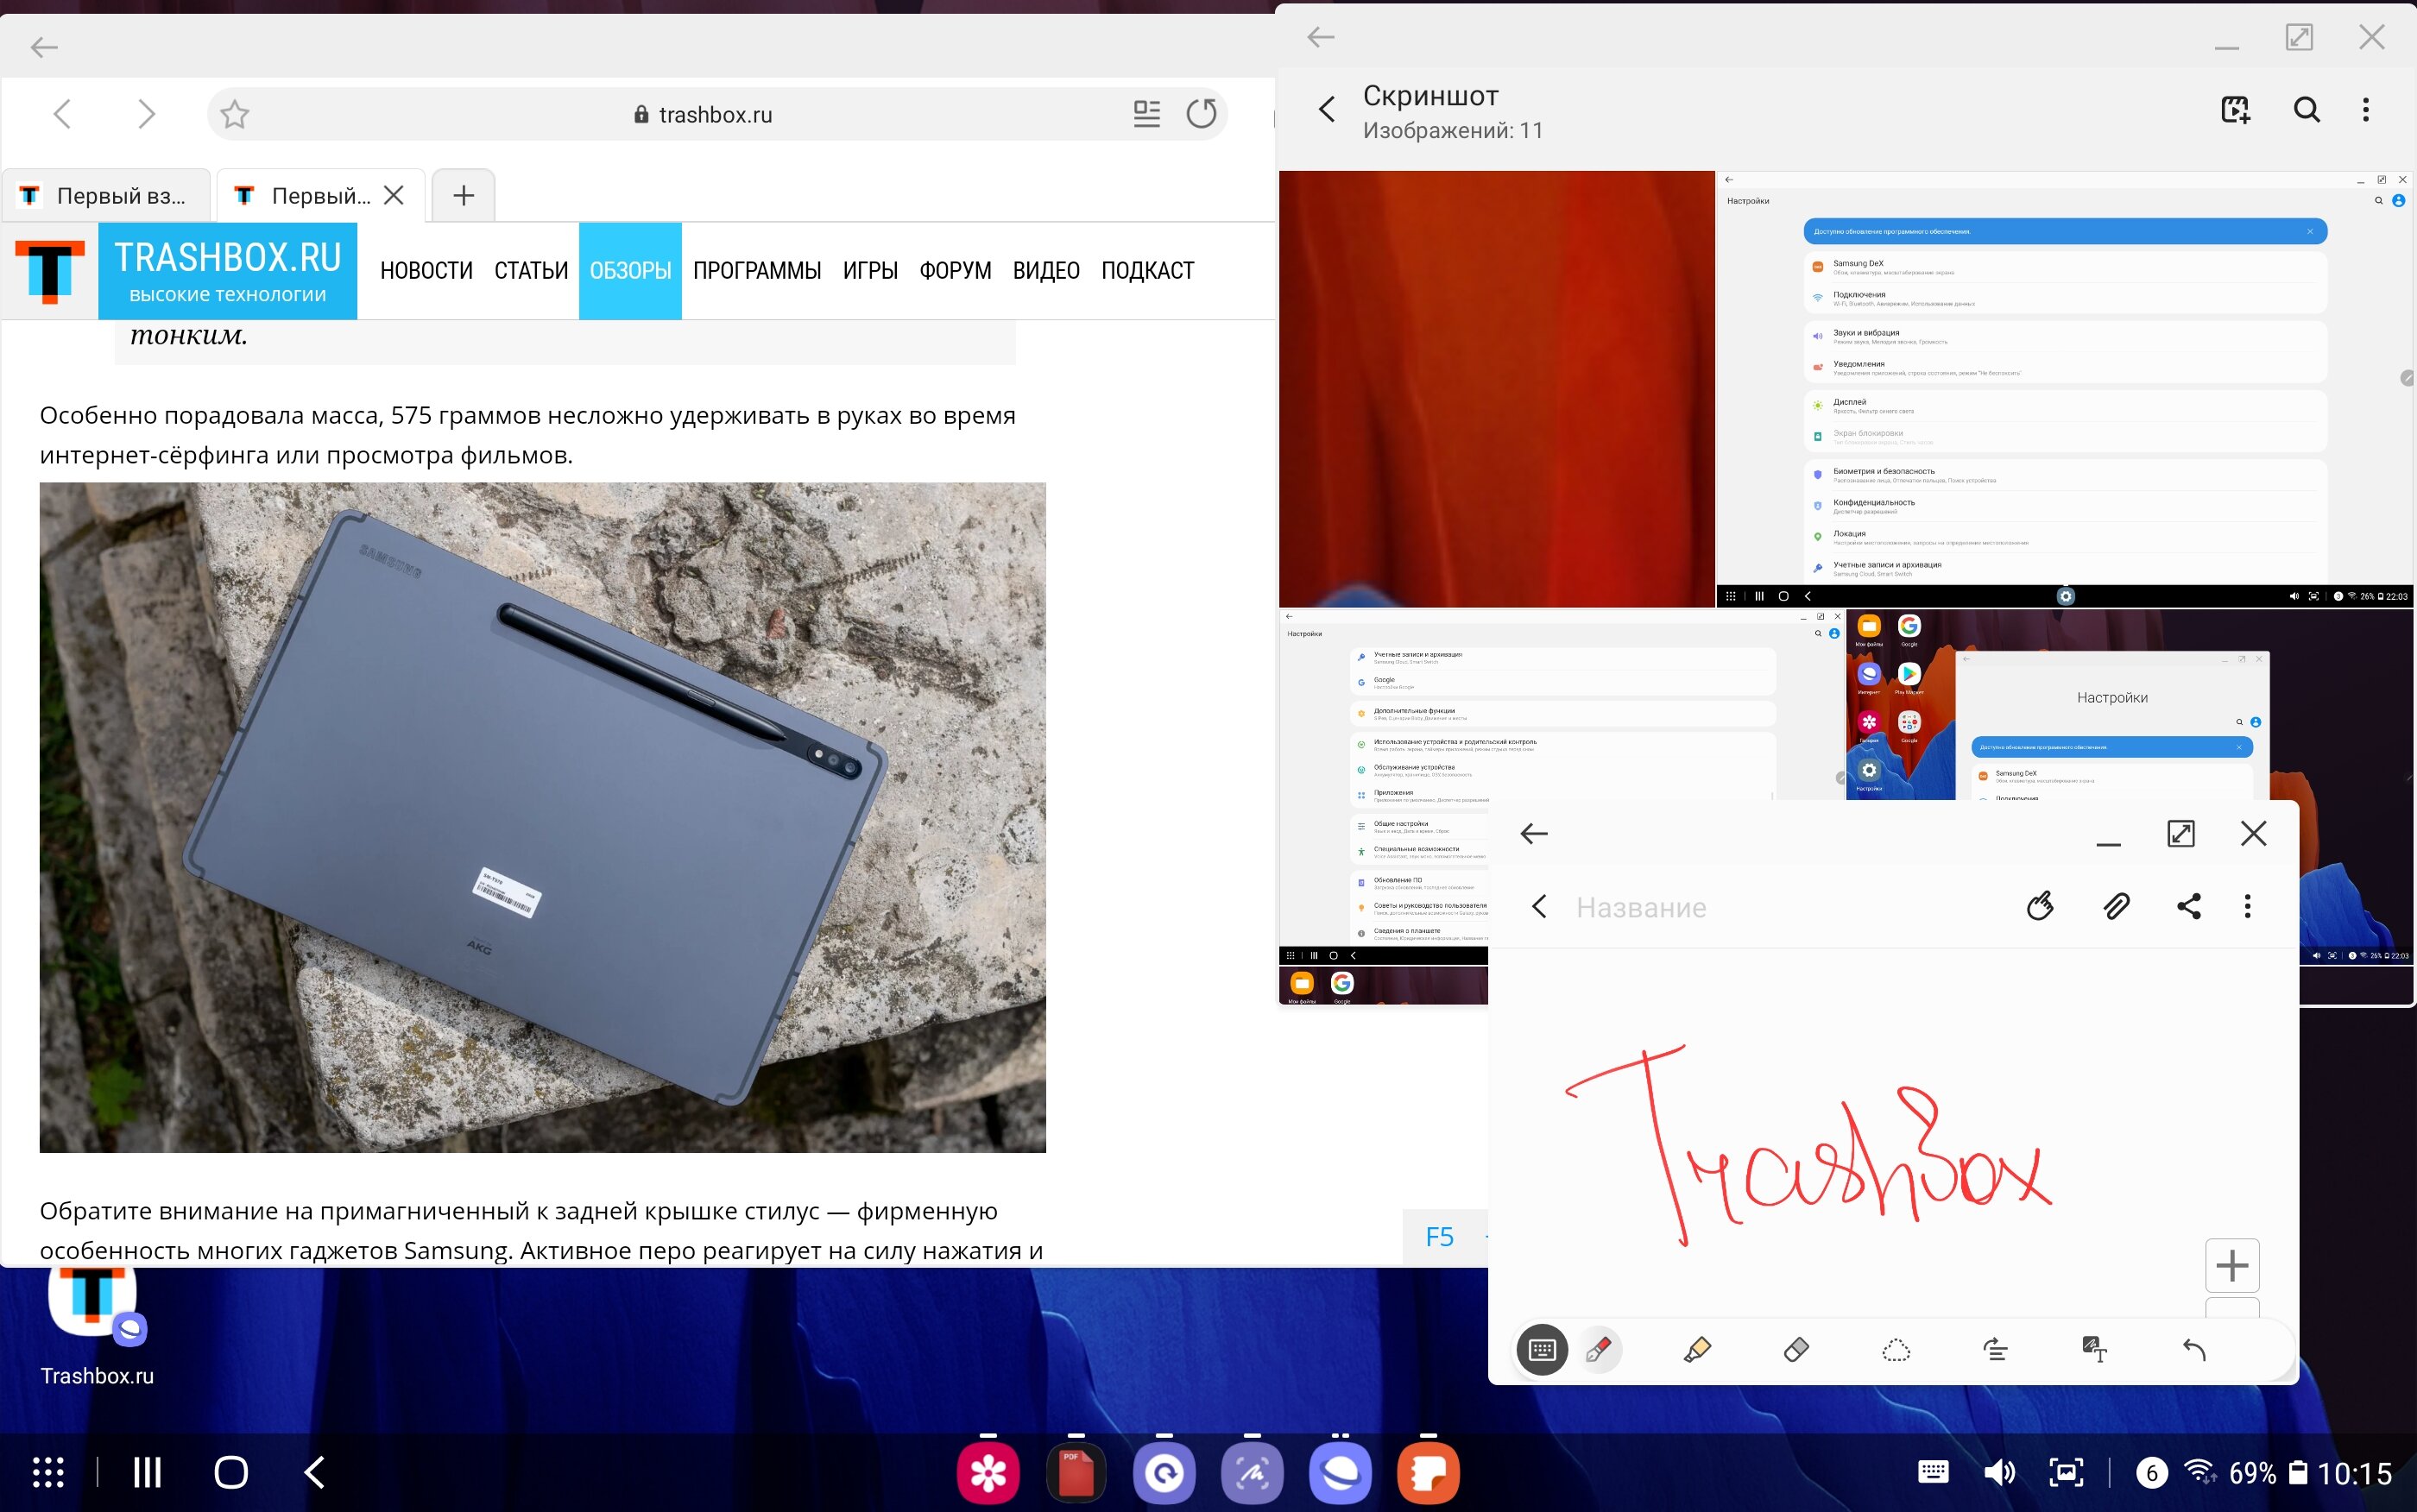The image size is (2417, 1512).
Task: Switch to keyboard input mode in Notes
Action: 1542,1350
